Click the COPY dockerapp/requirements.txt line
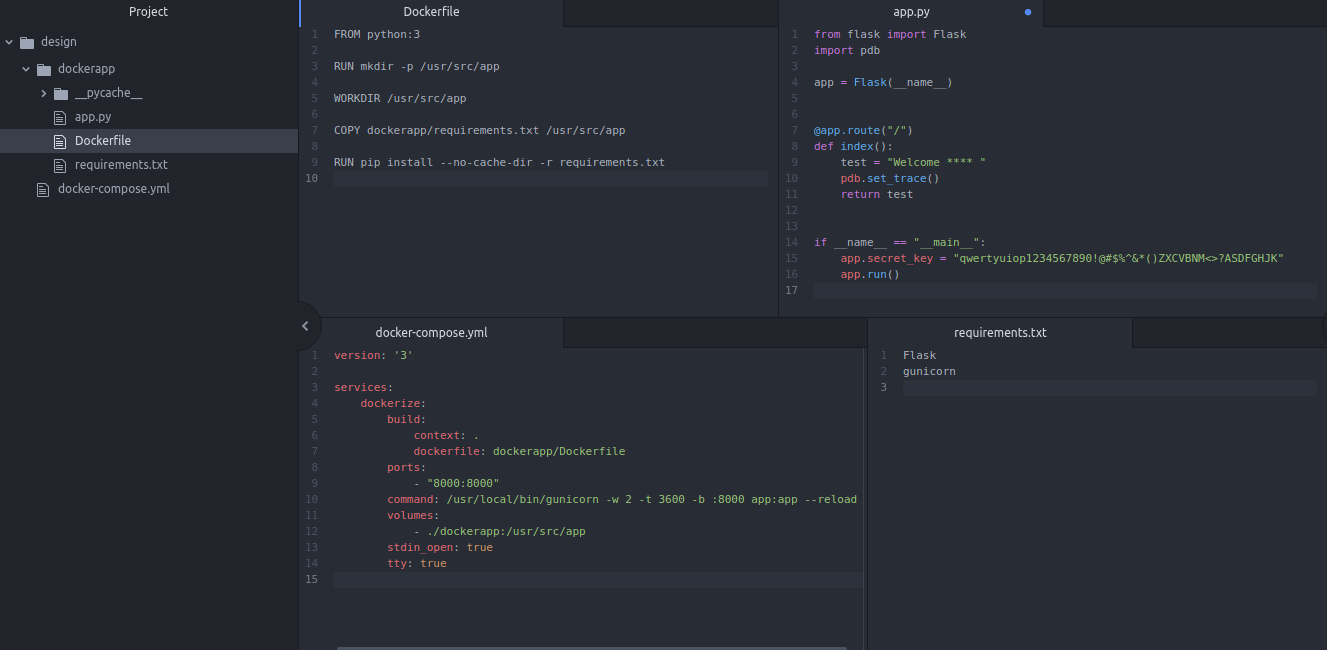 point(480,130)
